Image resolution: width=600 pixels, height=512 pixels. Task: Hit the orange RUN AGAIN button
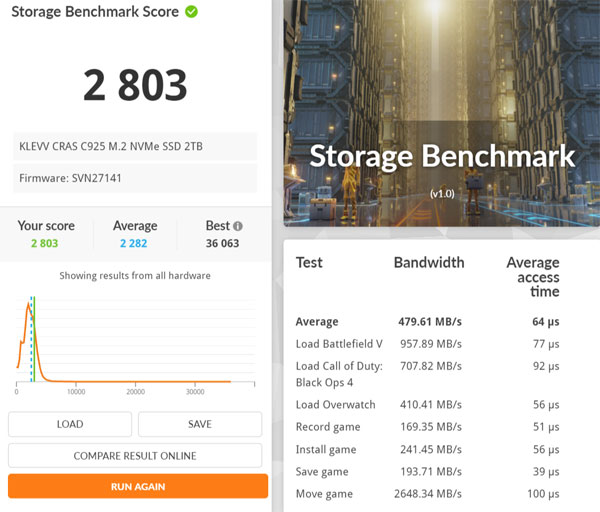tap(138, 486)
